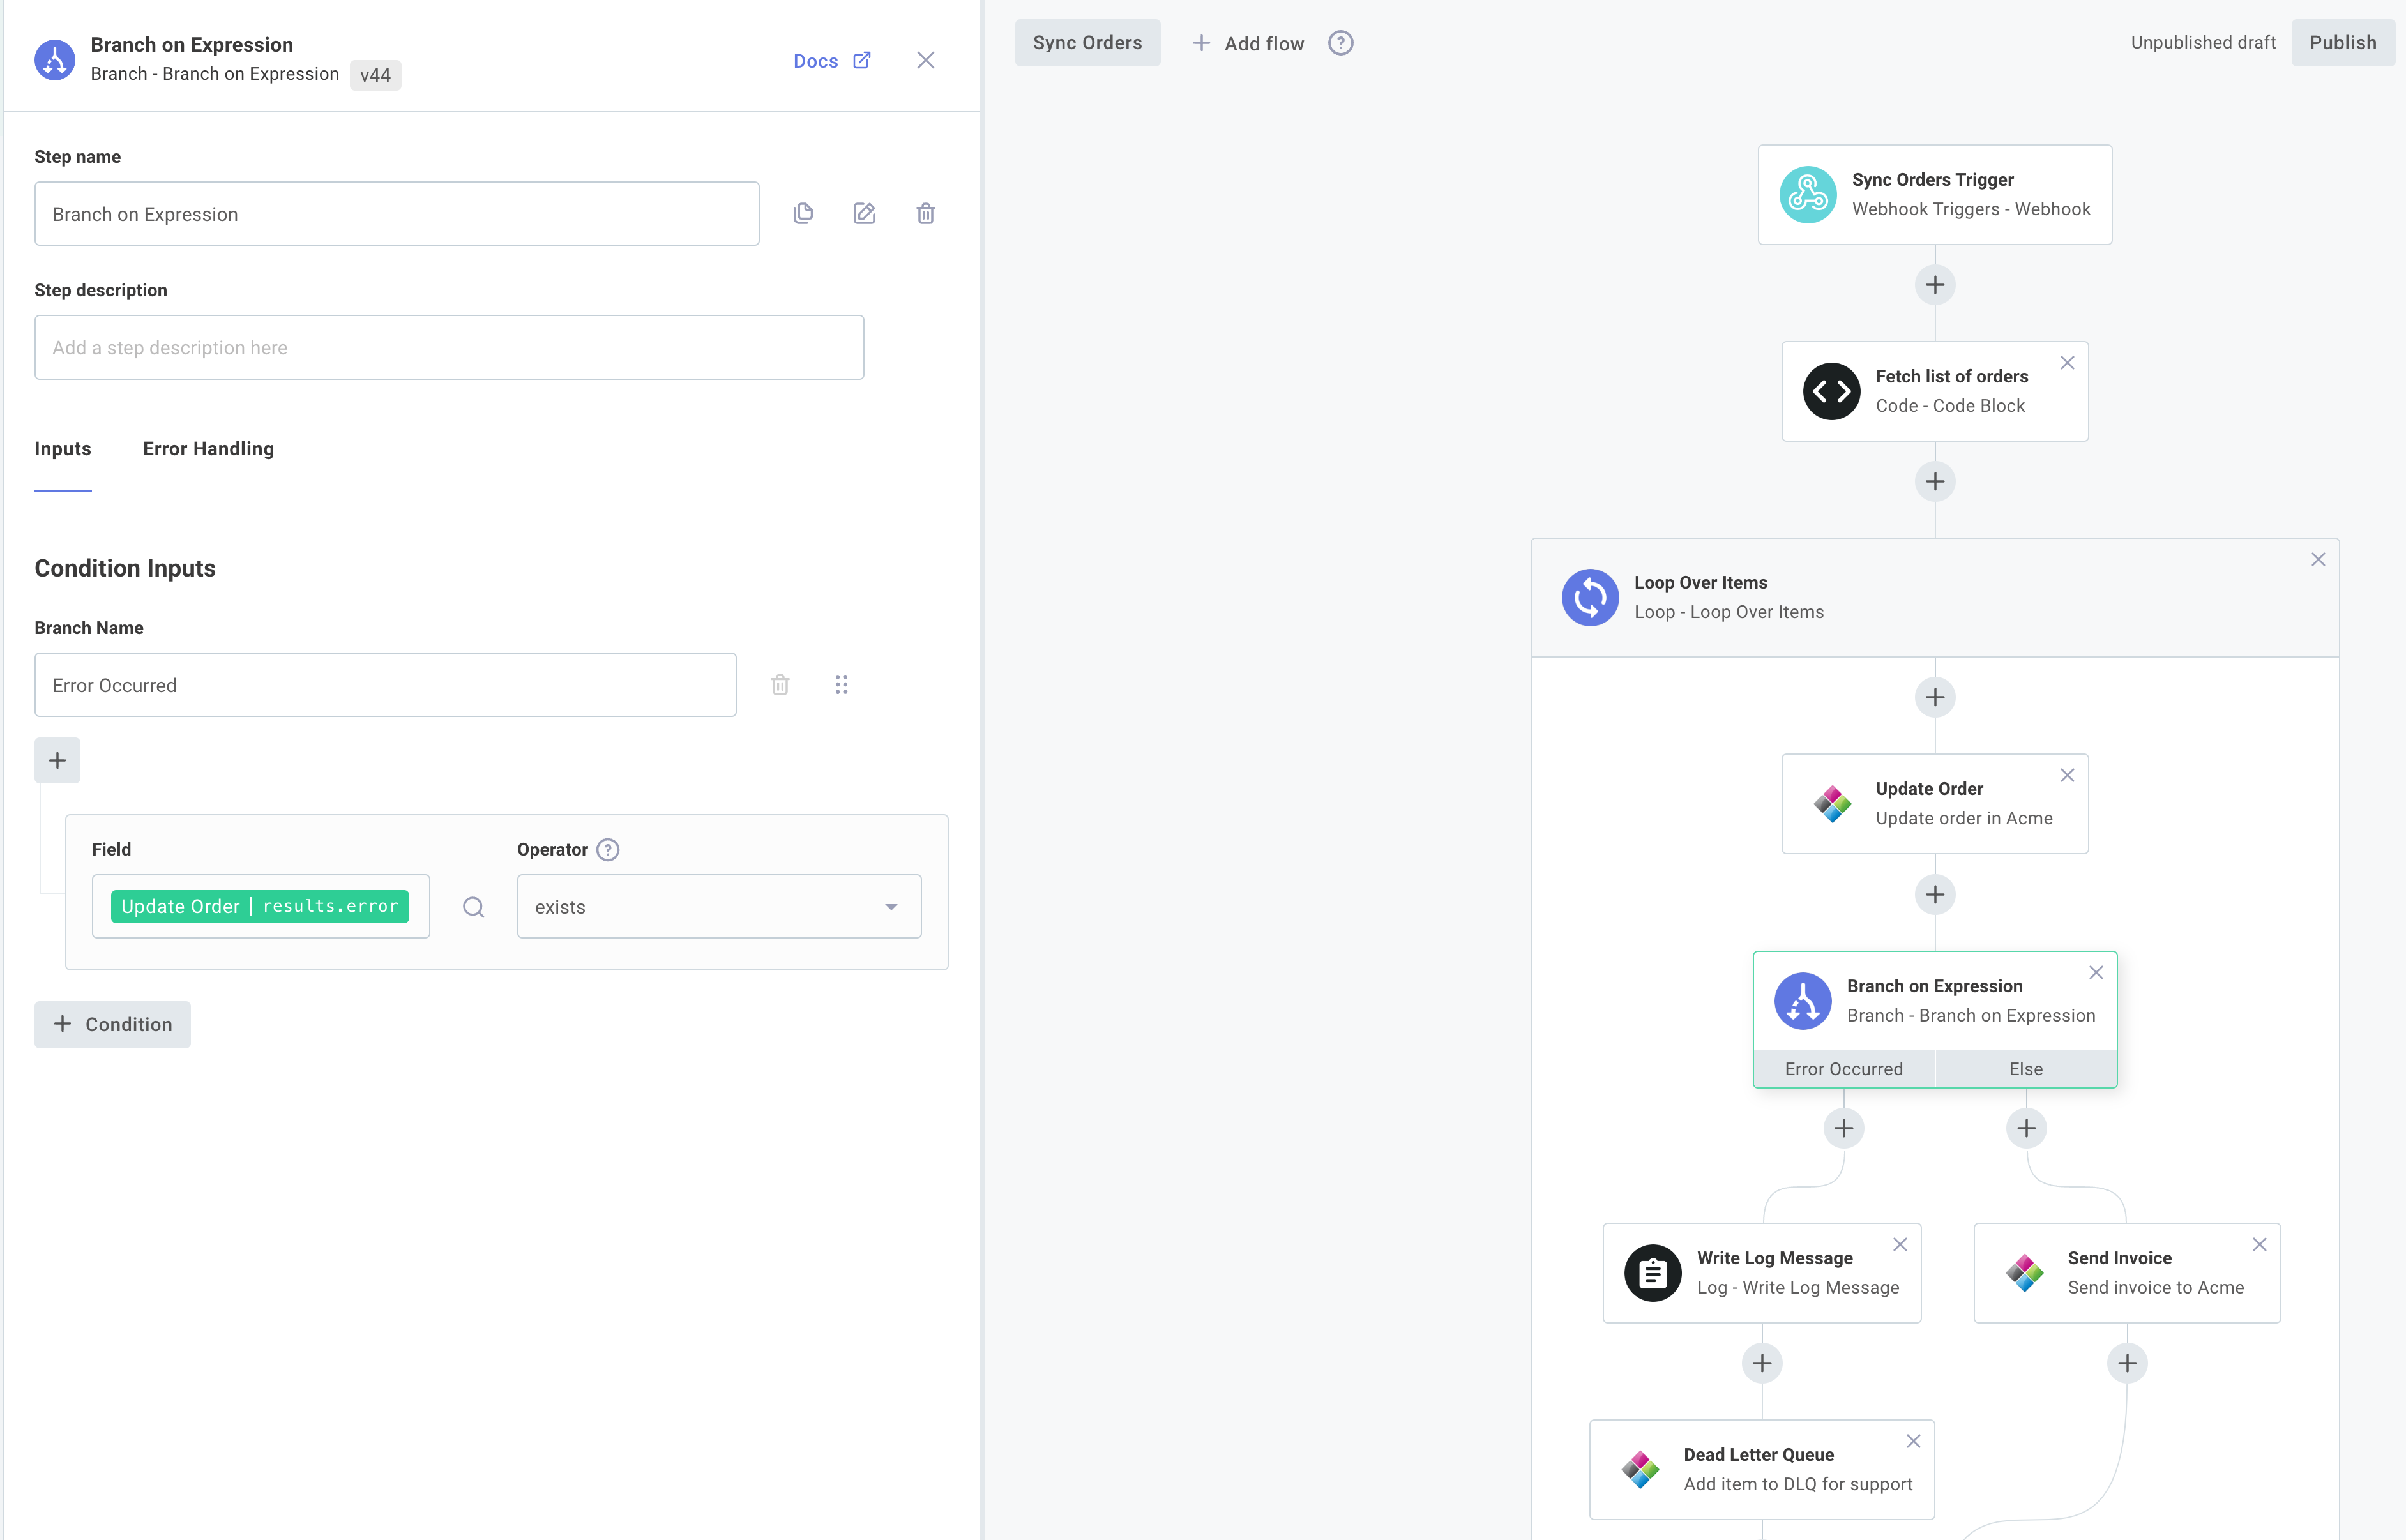Select the Sync Orders Trigger step
Image resolution: width=2406 pixels, height=1540 pixels.
click(1935, 195)
